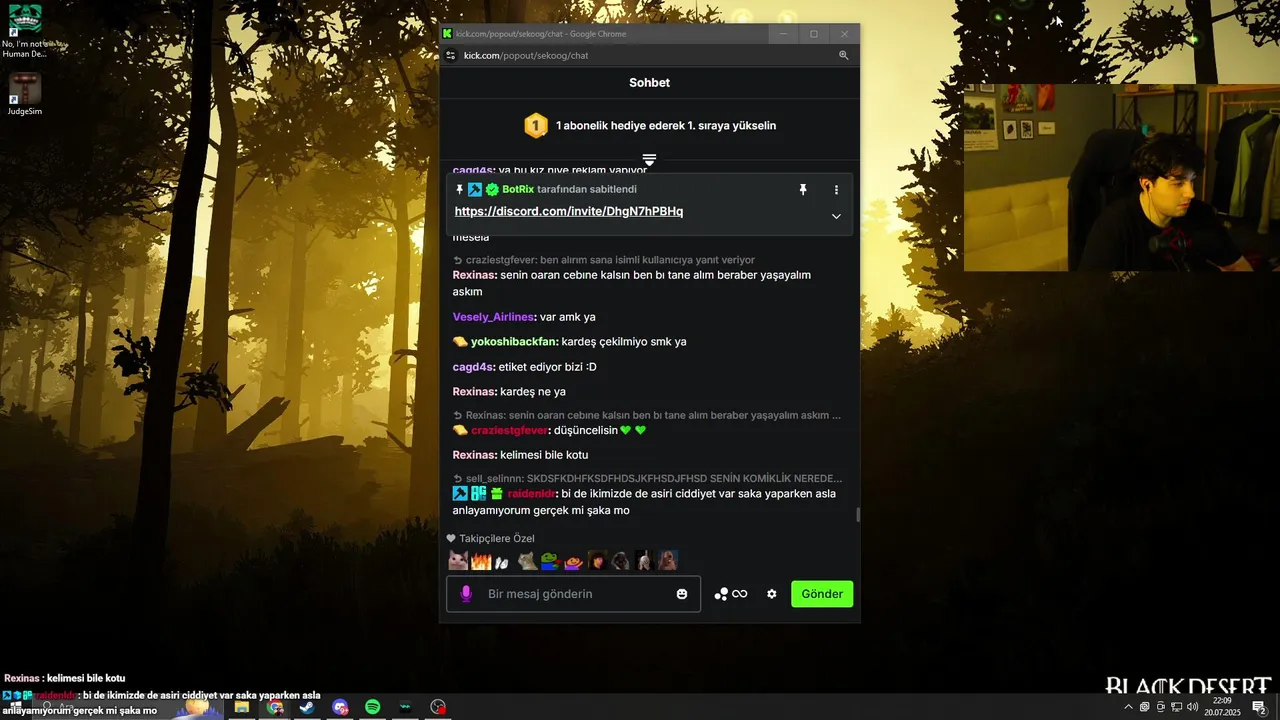This screenshot has width=1280, height=720.
Task: Click the Google Chrome taskbar icon
Action: [x=274, y=707]
